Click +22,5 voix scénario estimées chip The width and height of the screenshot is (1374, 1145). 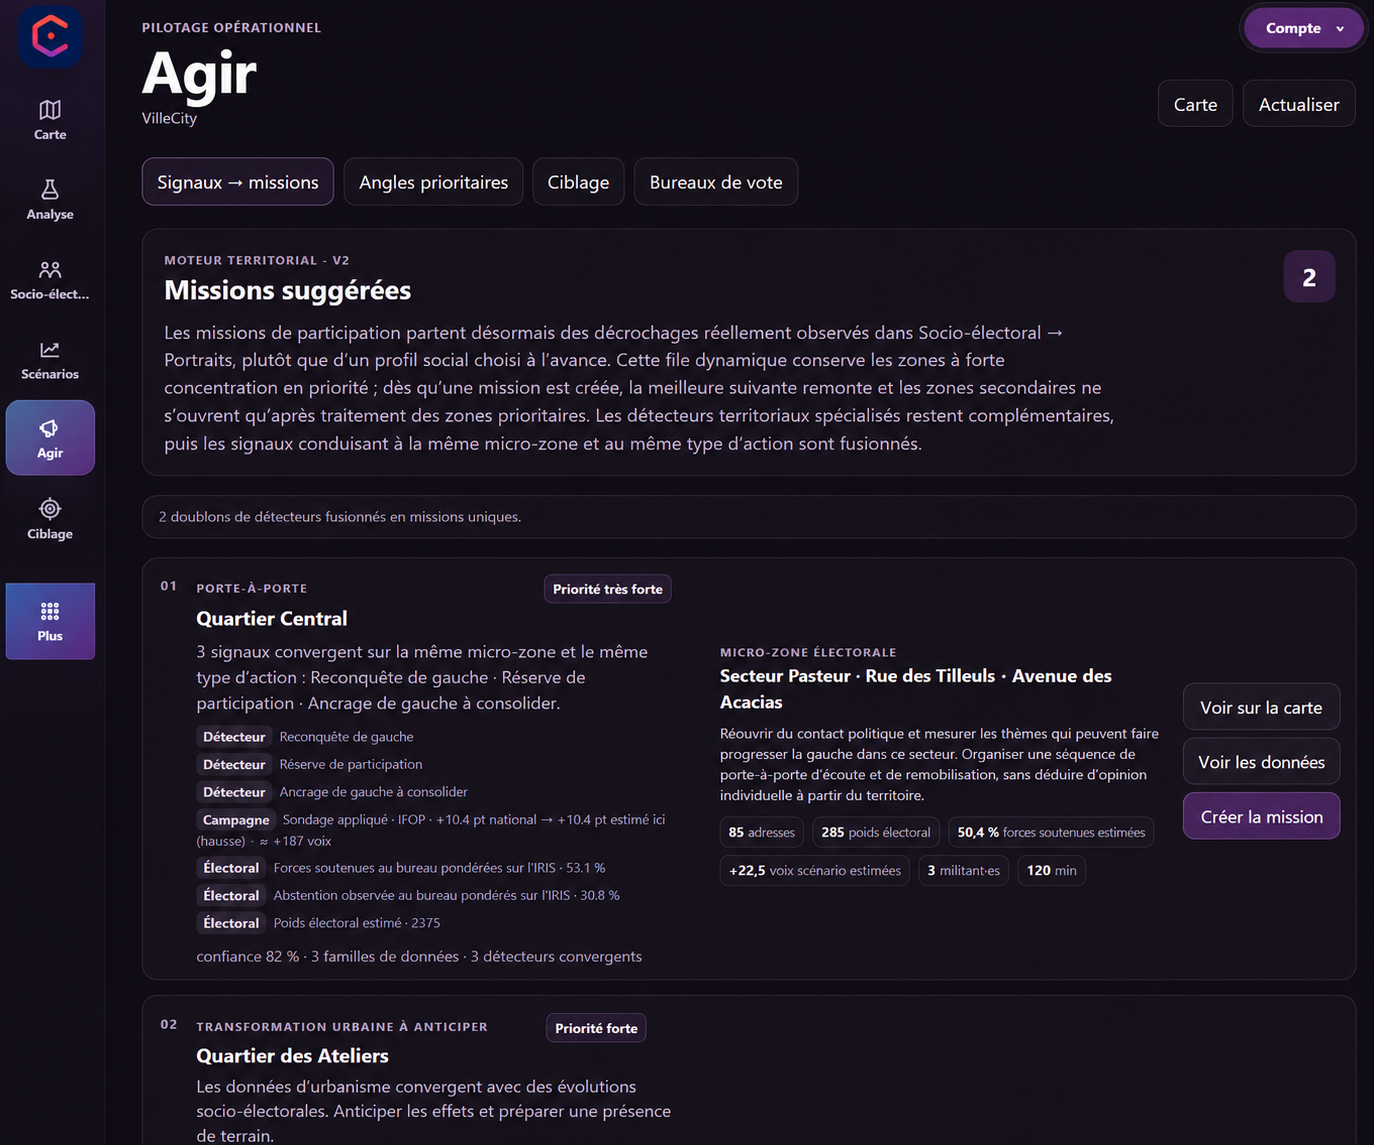815,870
